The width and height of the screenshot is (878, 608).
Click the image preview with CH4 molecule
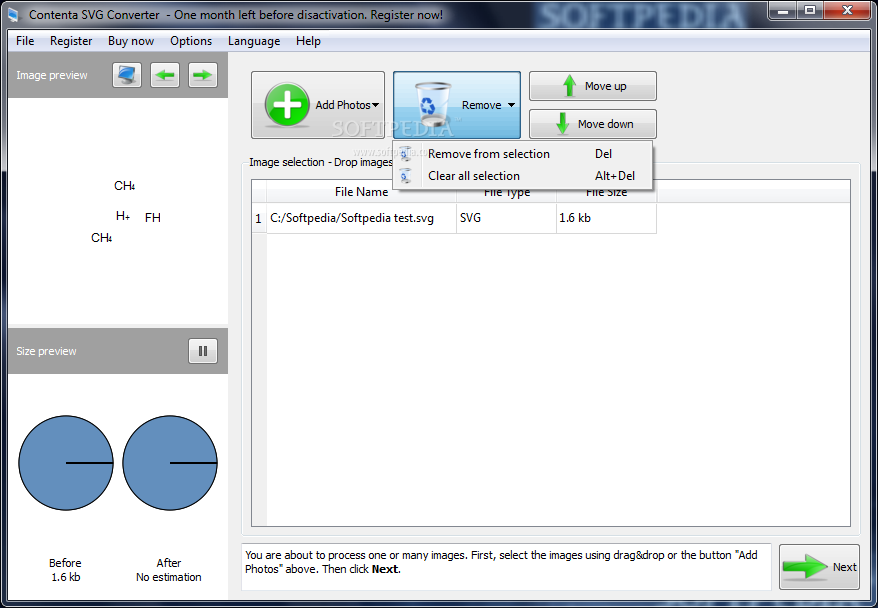(118, 212)
